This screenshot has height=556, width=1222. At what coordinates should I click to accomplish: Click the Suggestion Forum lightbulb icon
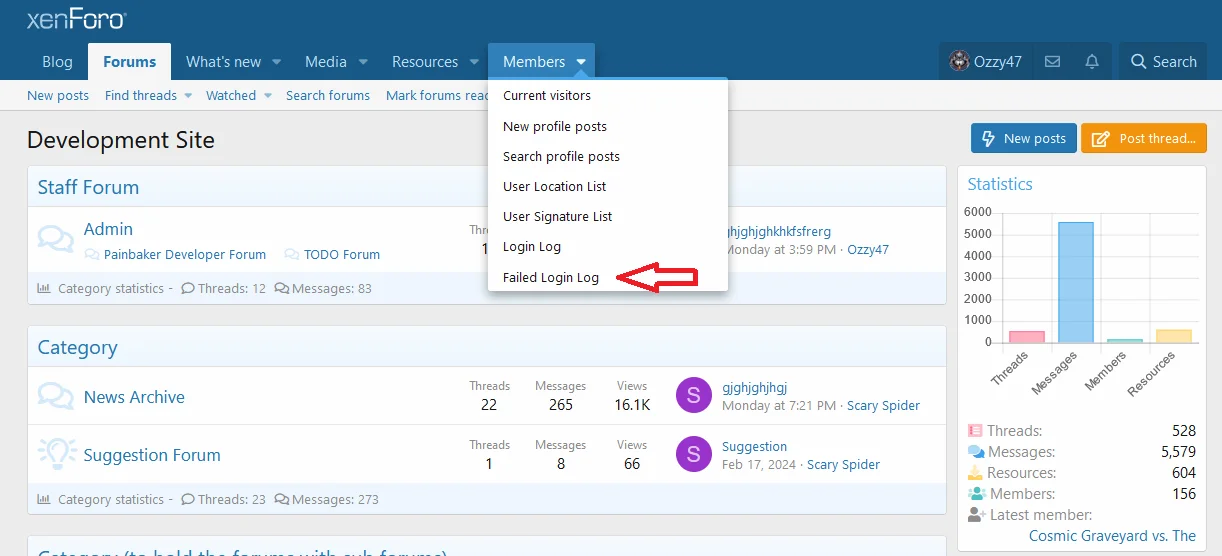[57, 454]
